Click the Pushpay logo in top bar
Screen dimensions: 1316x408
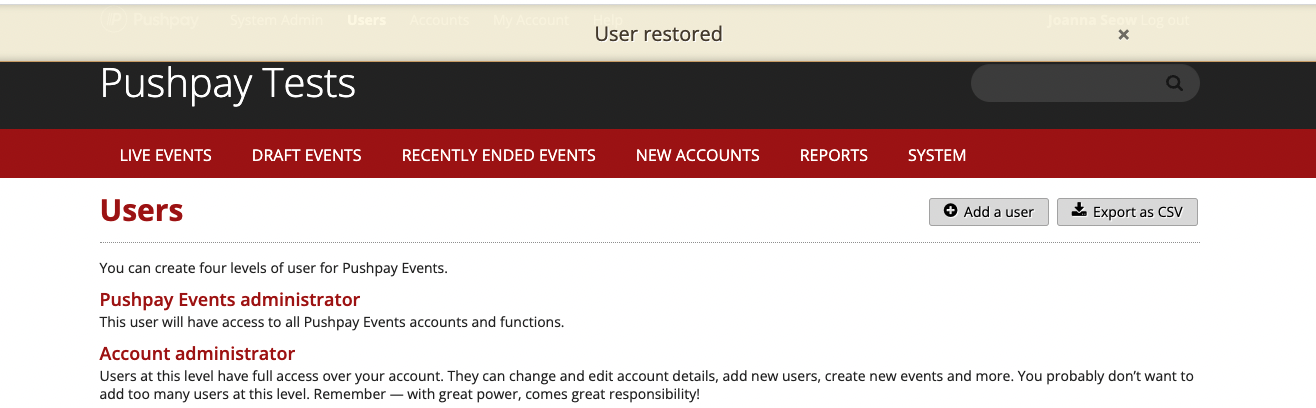pyautogui.click(x=150, y=20)
